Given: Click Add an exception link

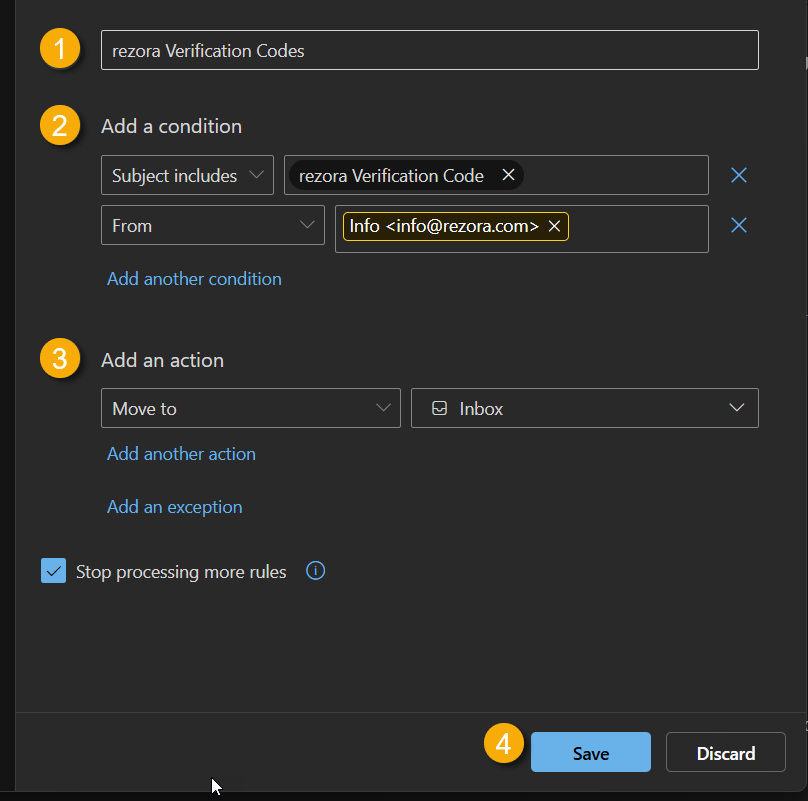Looking at the screenshot, I should pyautogui.click(x=174, y=507).
